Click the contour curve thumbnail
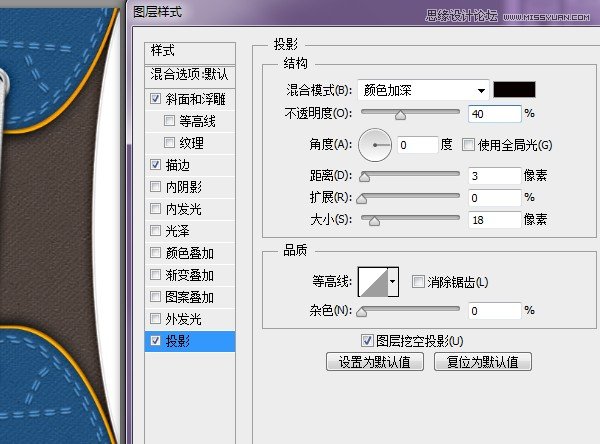600x444 pixels. [x=373, y=282]
